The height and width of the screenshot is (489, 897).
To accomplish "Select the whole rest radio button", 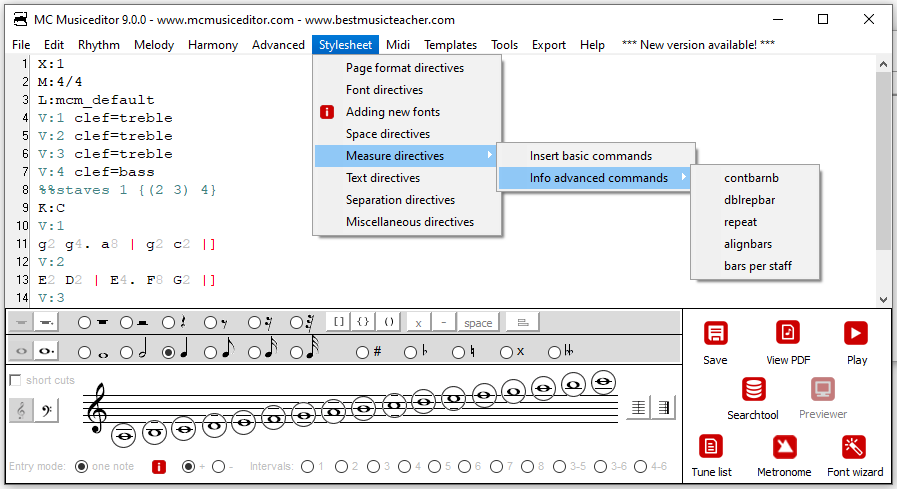I will coord(84,323).
